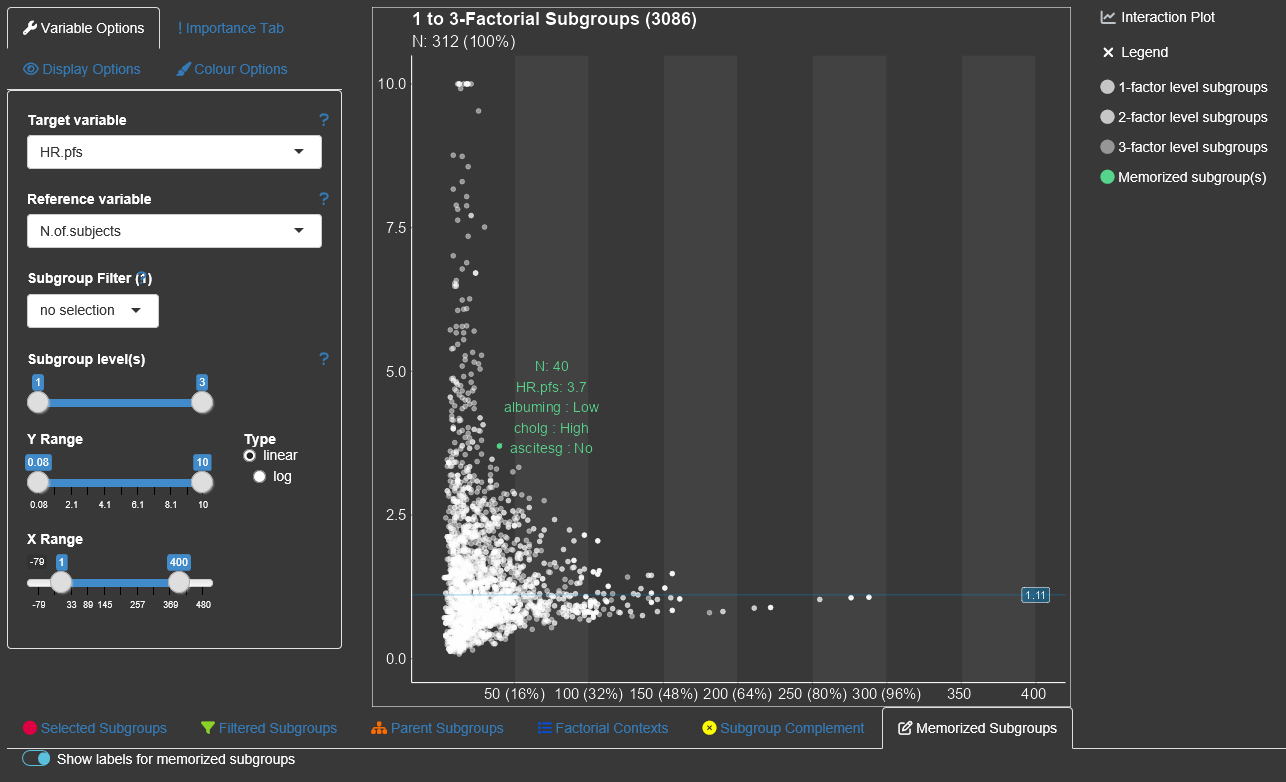This screenshot has height=782, width=1286.
Task: Click the Y Range slider upper handle
Action: coord(202,482)
